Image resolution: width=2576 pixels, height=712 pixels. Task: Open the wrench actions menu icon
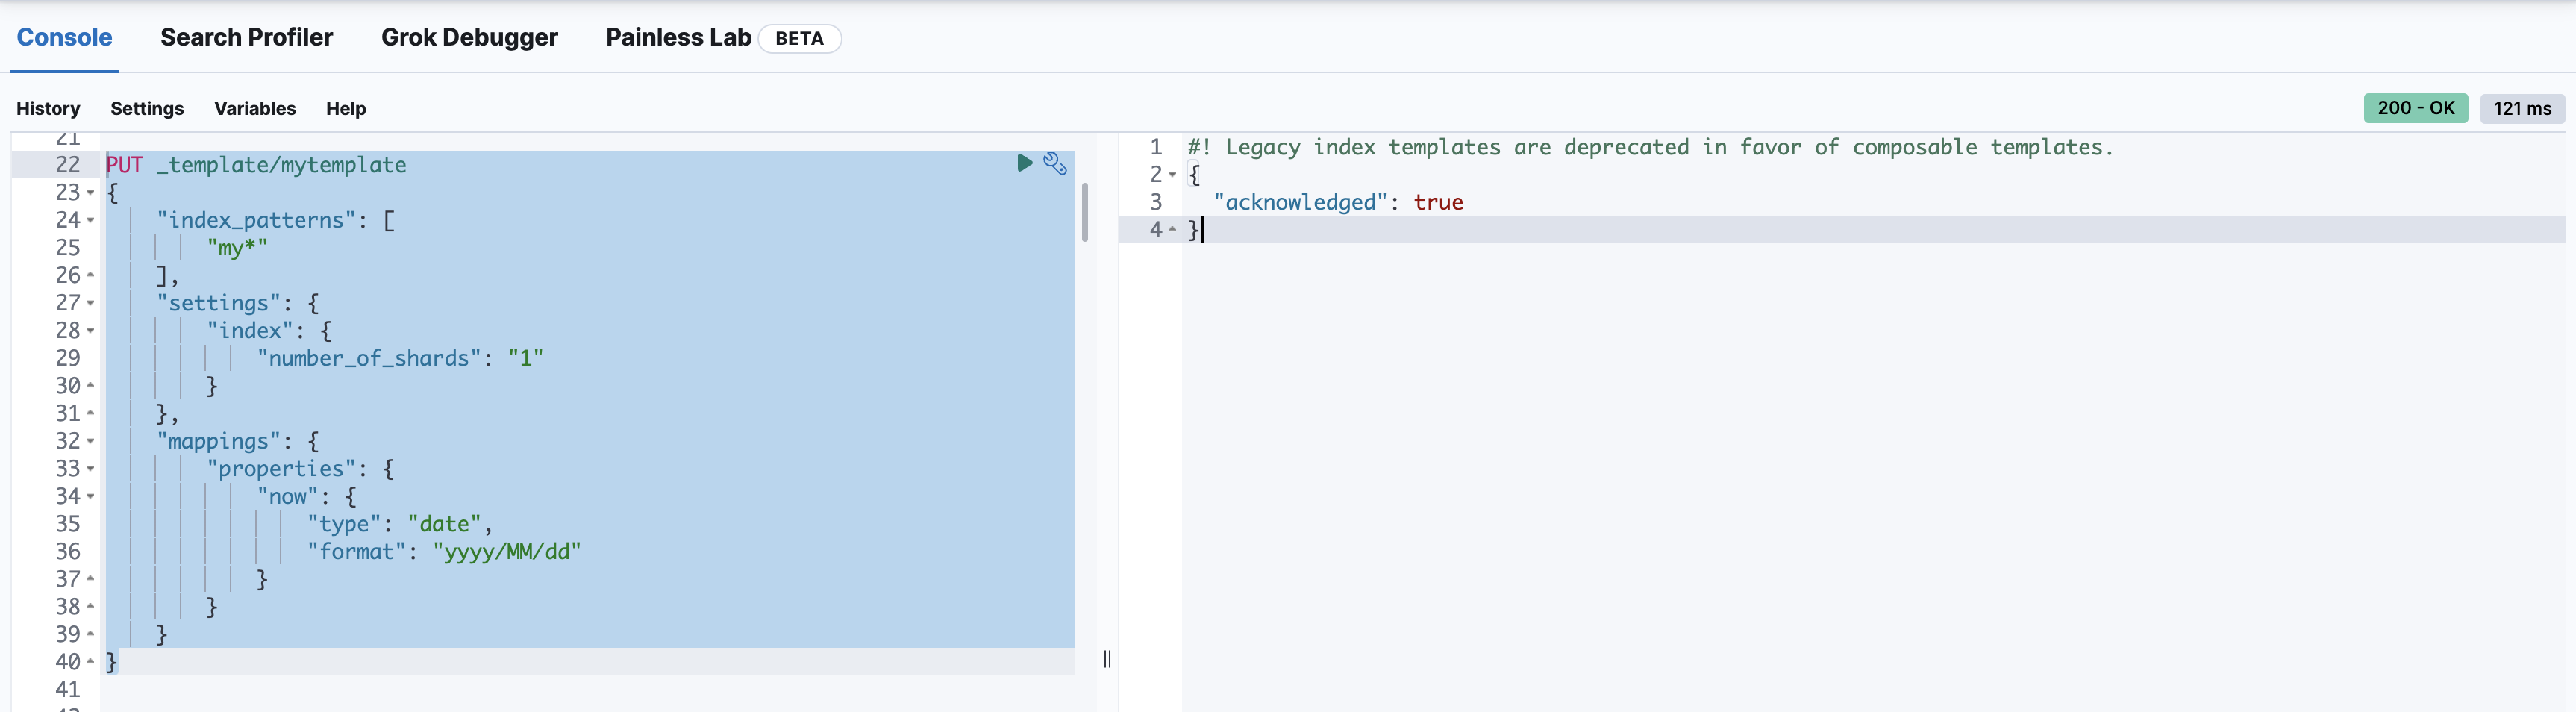point(1055,163)
